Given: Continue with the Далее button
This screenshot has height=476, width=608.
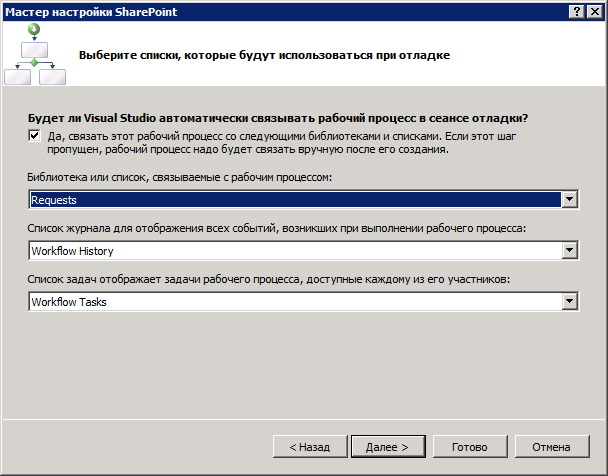Looking at the screenshot, I should tap(388, 447).
